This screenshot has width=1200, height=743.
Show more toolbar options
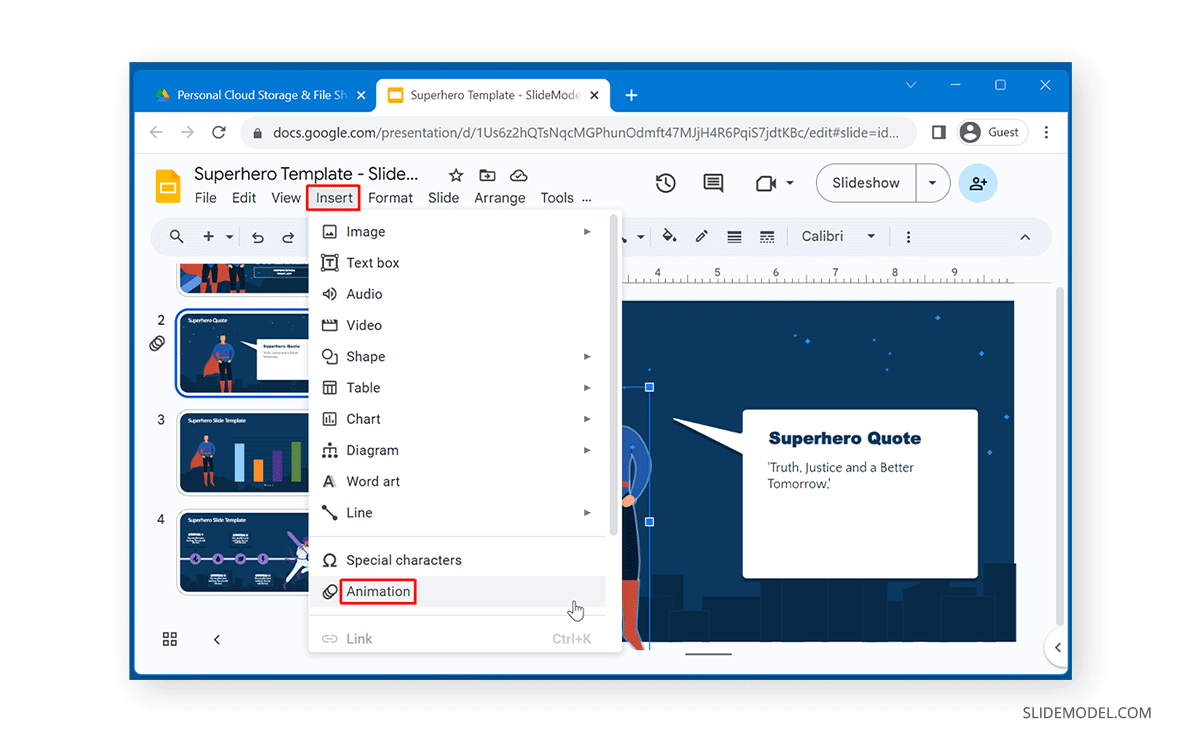(908, 237)
